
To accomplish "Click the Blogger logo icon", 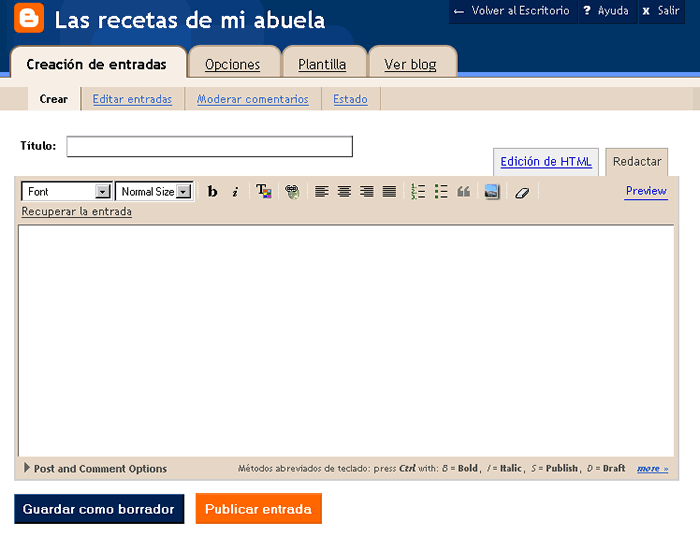I will 29,18.
